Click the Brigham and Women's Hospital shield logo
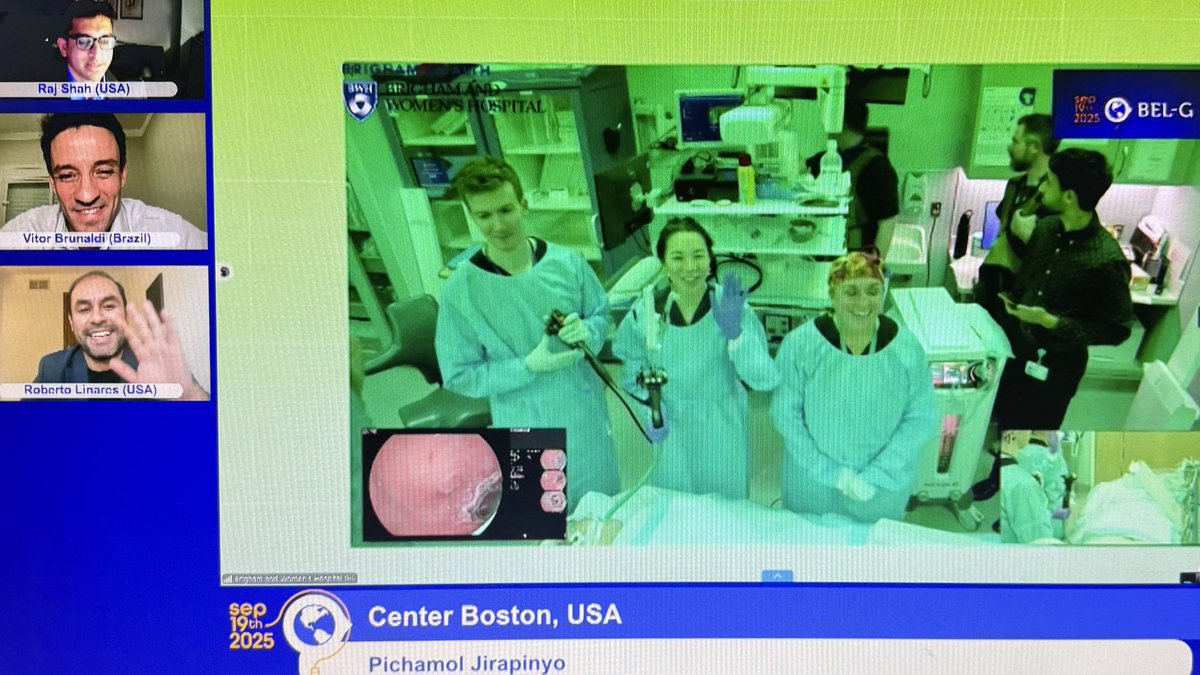The image size is (1200, 675). [x=359, y=100]
